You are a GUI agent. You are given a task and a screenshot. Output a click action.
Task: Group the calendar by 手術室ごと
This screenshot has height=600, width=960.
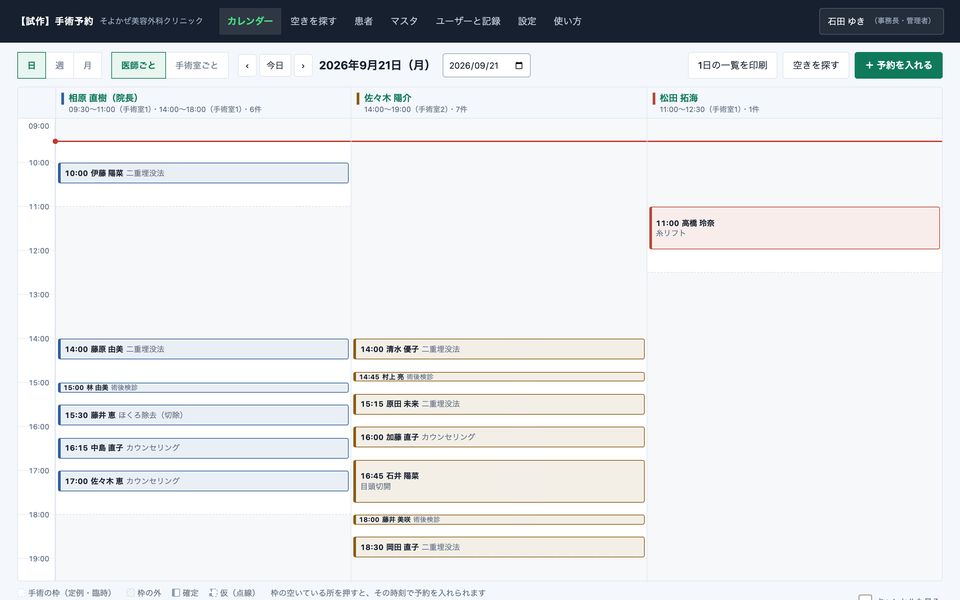point(197,66)
